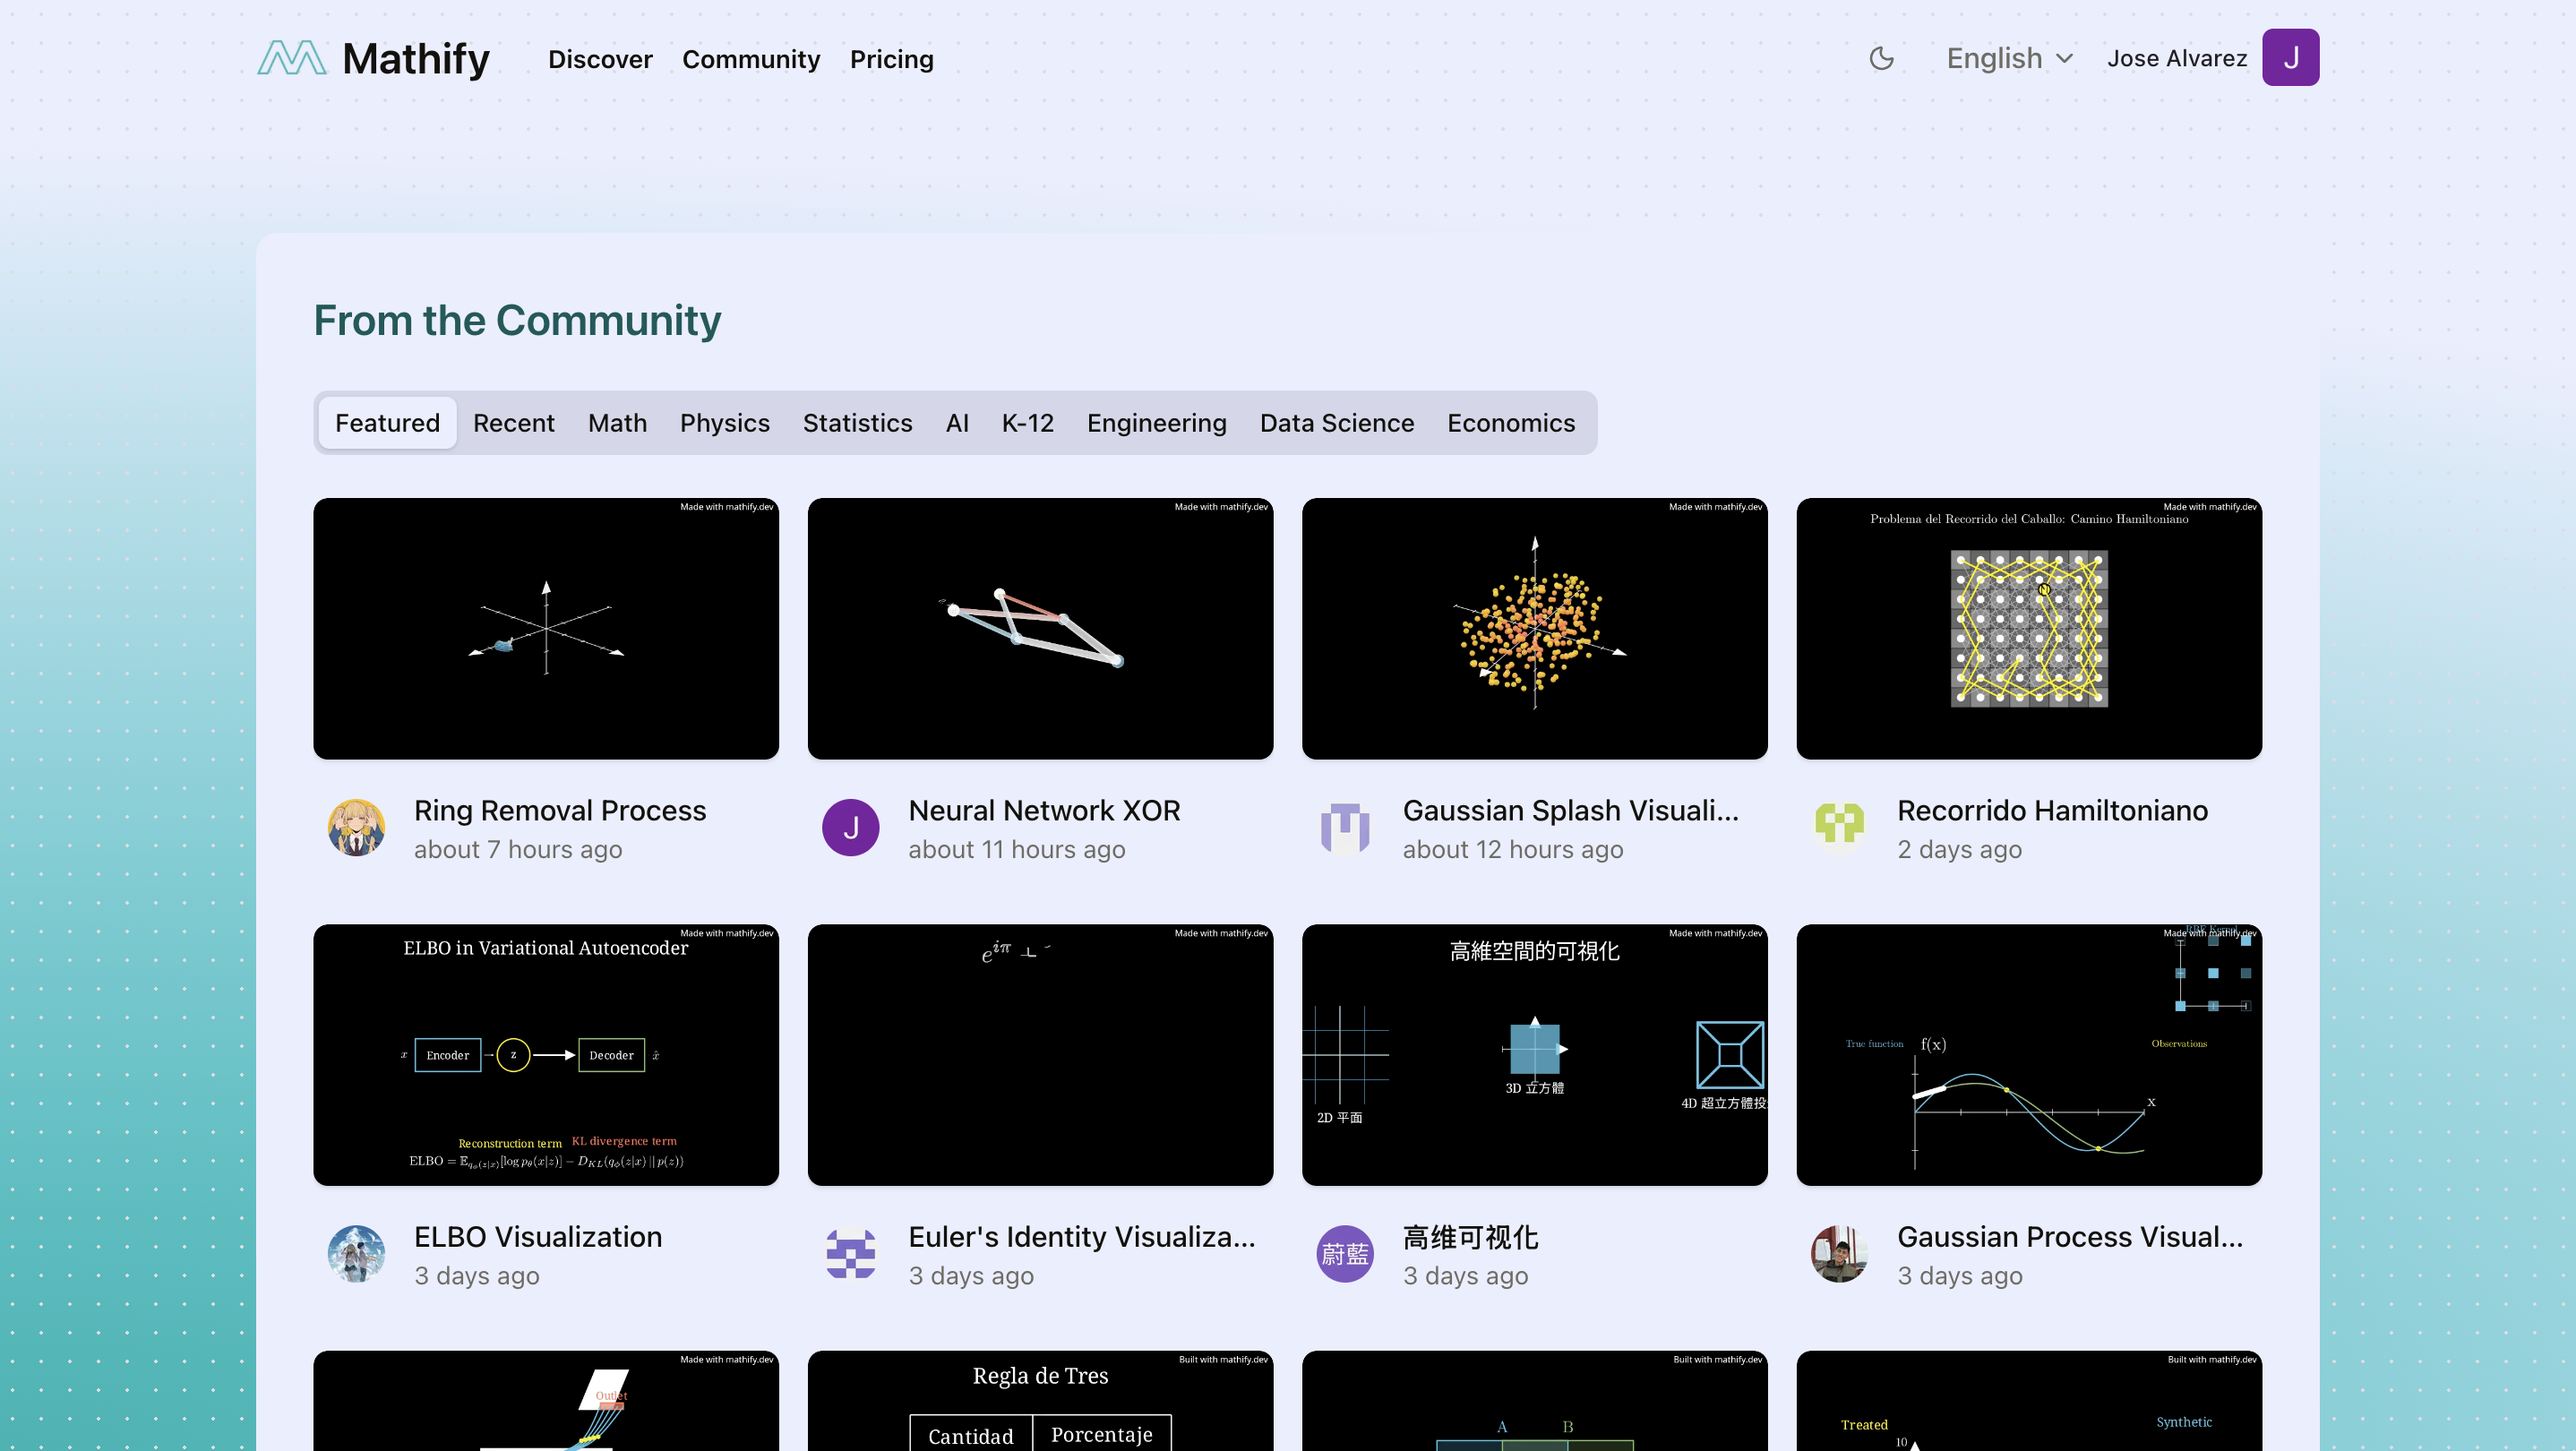Open the Recent tab
The height and width of the screenshot is (1451, 2576).
[x=513, y=423]
